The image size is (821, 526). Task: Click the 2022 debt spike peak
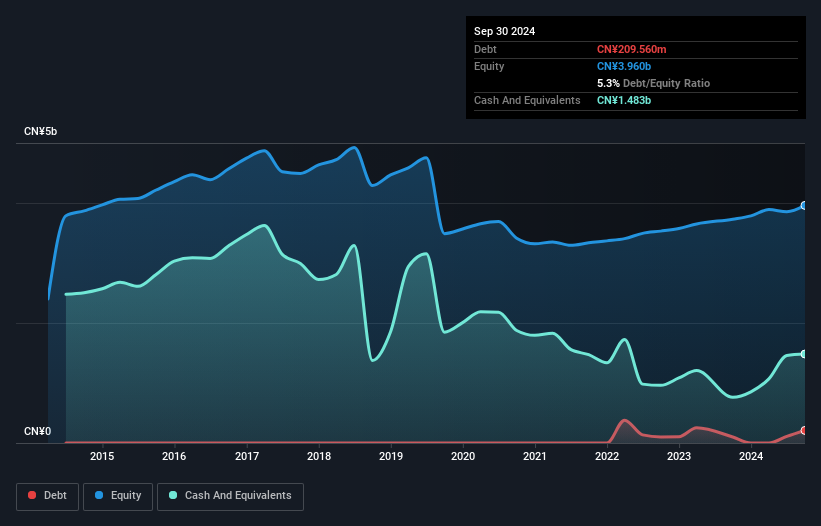click(624, 420)
